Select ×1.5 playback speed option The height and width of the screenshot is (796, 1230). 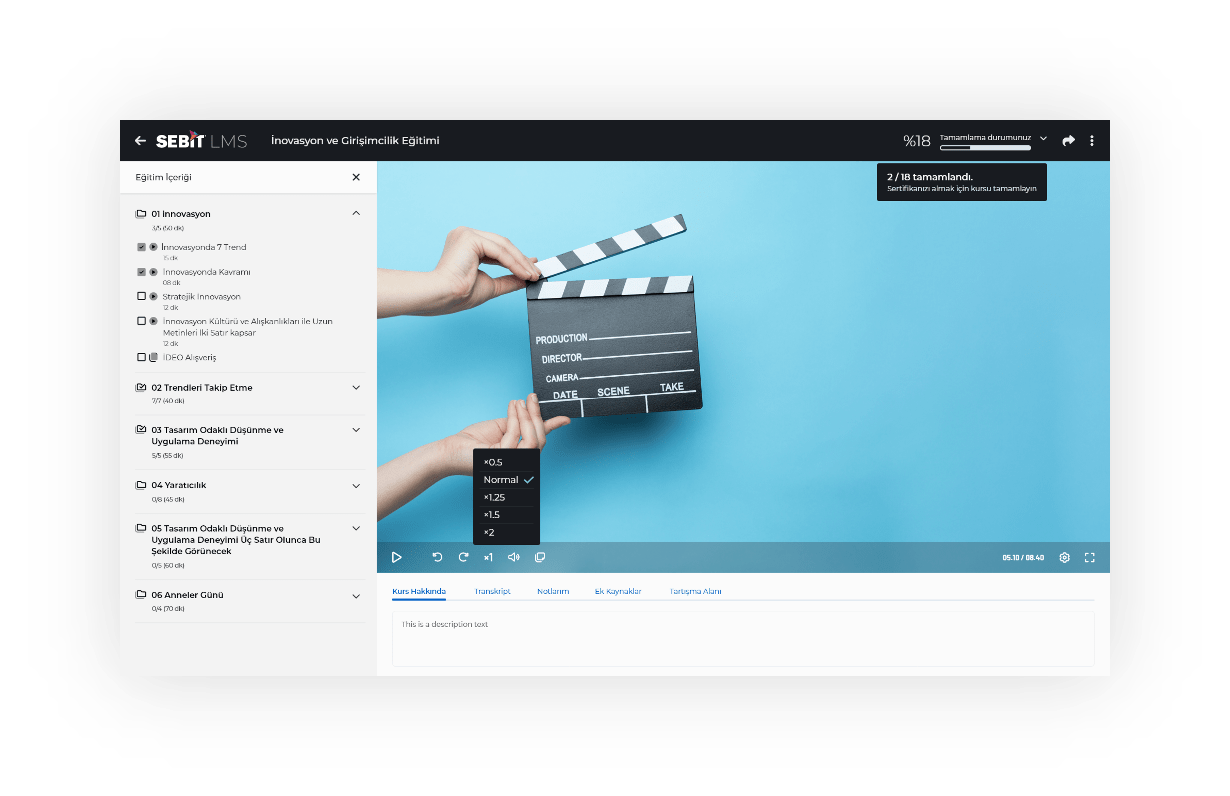point(493,514)
